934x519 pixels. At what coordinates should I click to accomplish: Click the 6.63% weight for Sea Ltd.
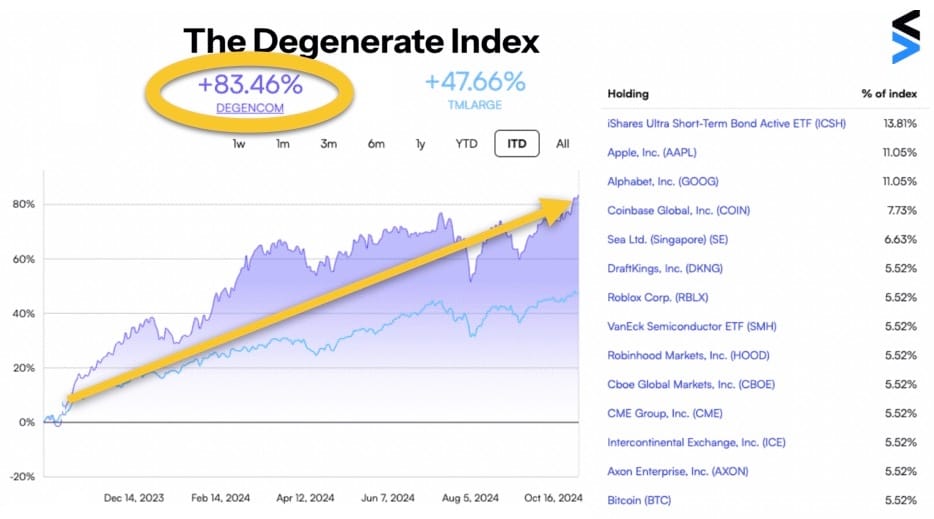(x=901, y=240)
